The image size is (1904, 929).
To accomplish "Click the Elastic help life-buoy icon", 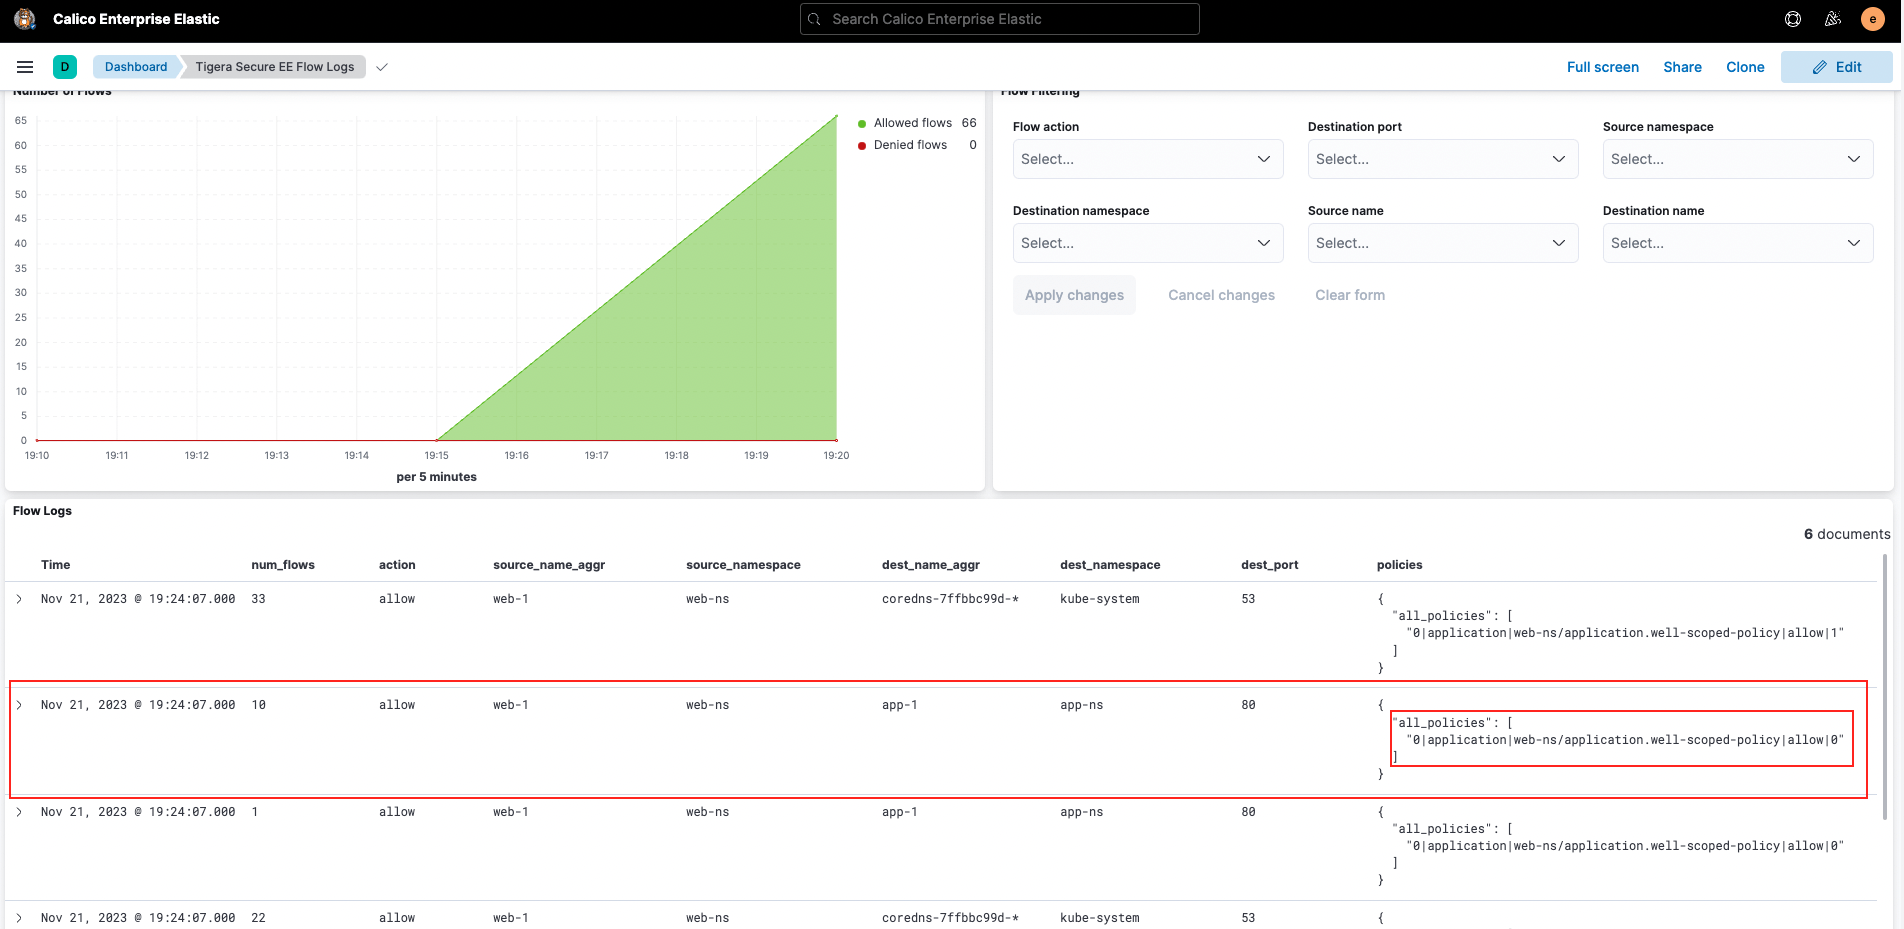I will coord(1792,18).
